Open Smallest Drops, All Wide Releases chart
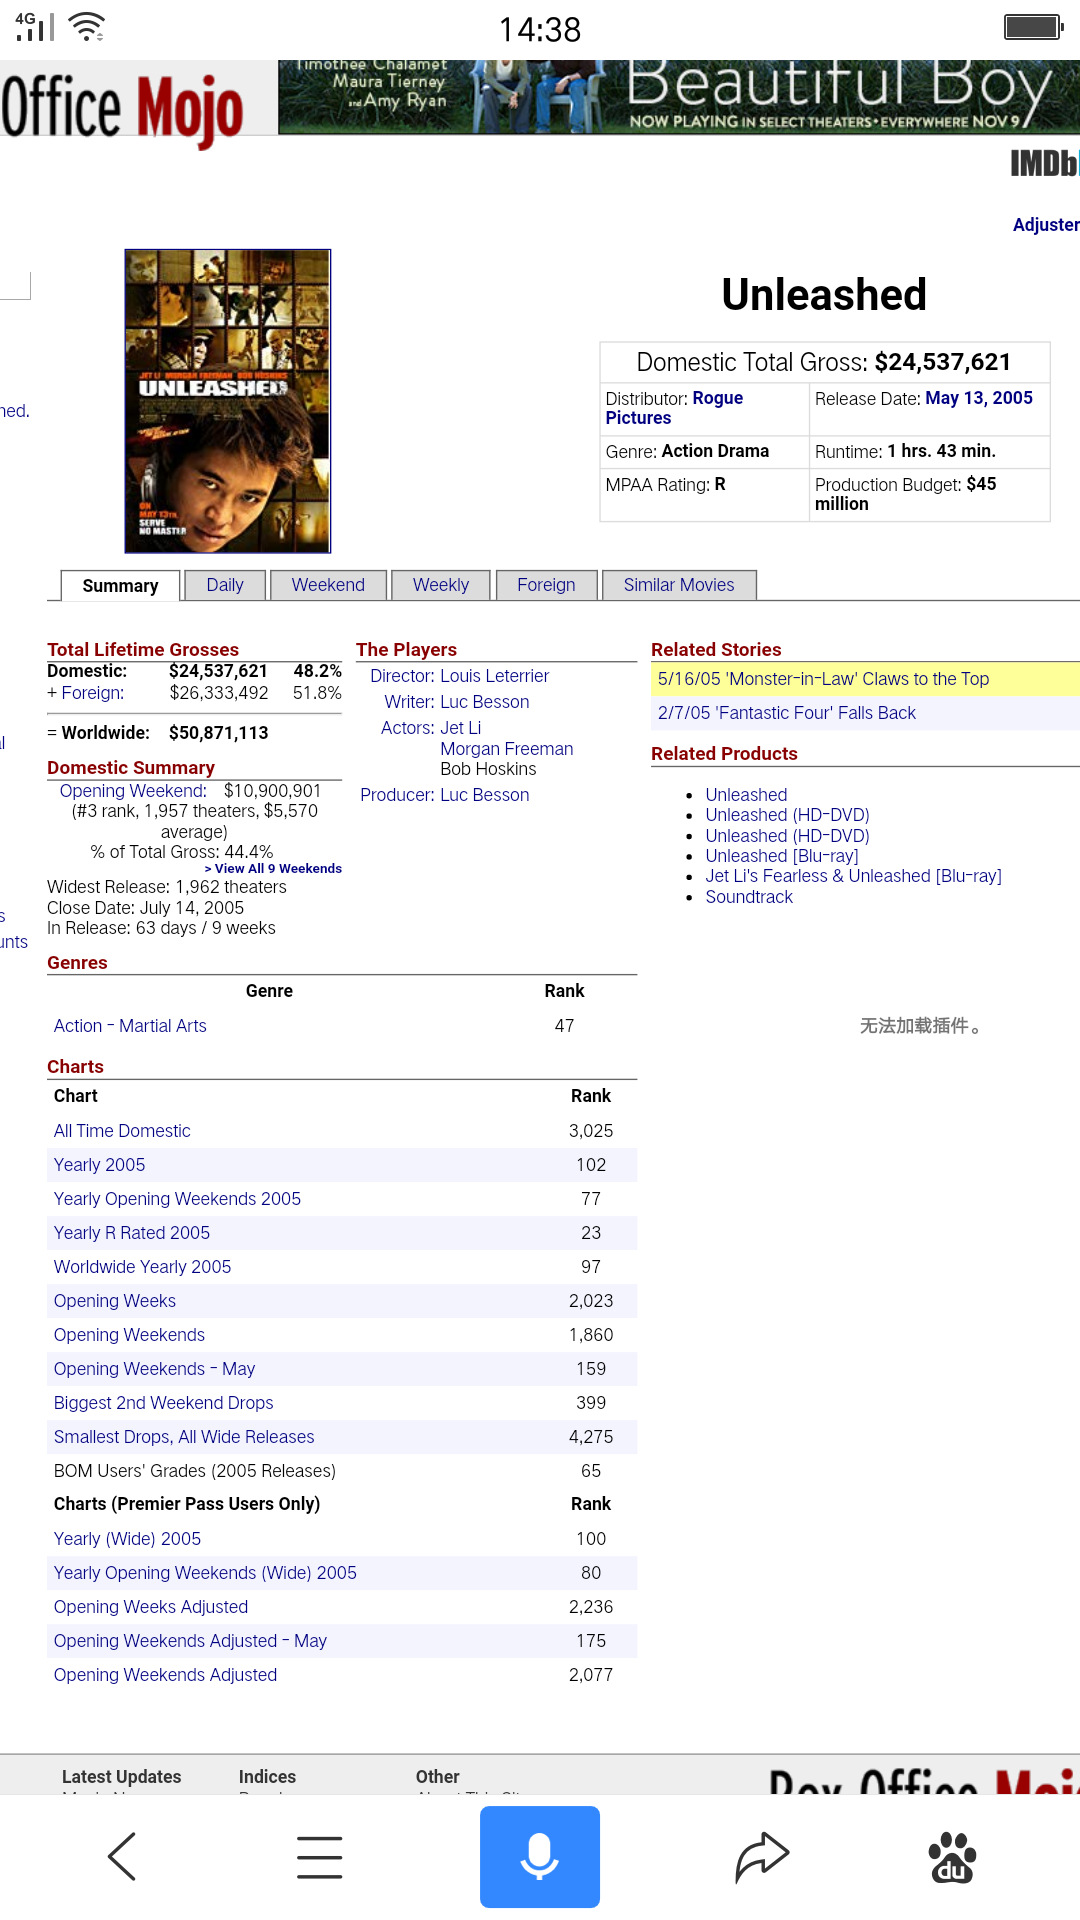The height and width of the screenshot is (1920, 1080). [x=184, y=1437]
